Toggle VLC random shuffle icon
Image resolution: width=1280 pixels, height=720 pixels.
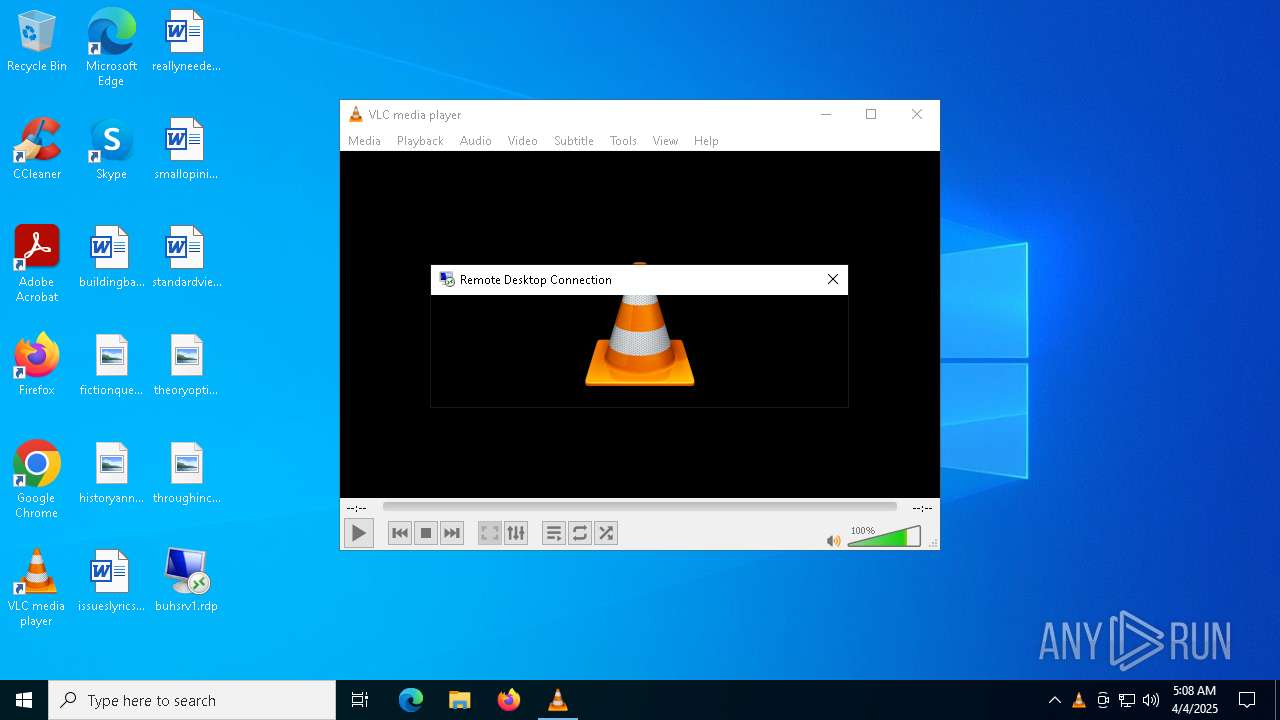pos(606,533)
